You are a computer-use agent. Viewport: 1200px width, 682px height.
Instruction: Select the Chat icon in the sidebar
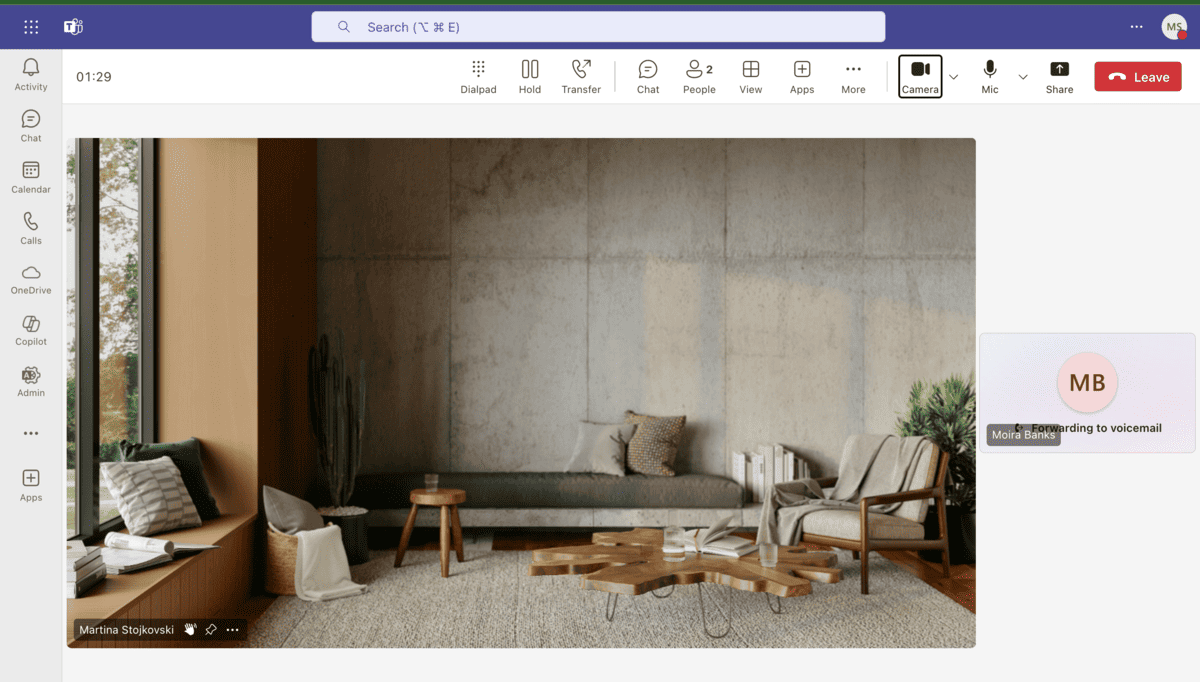tap(30, 122)
